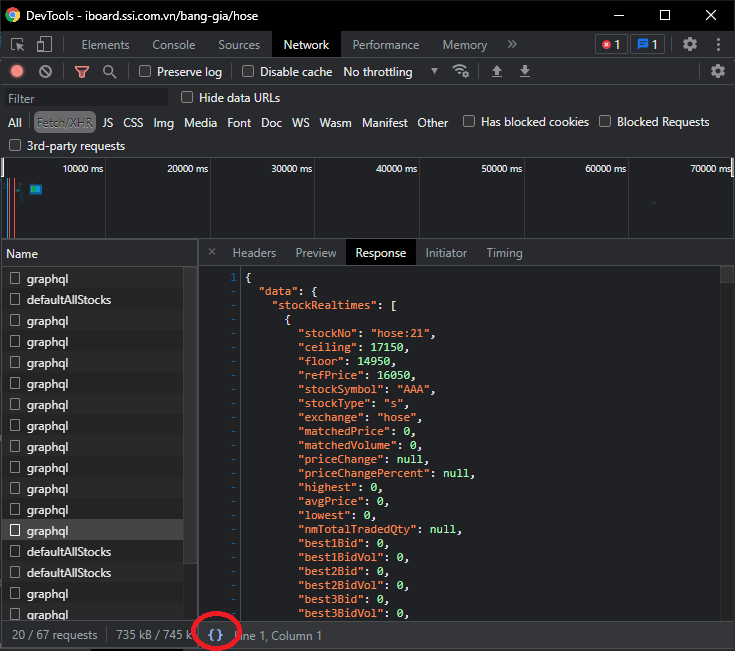
Task: Filter requests by Other
Action: (x=432, y=123)
